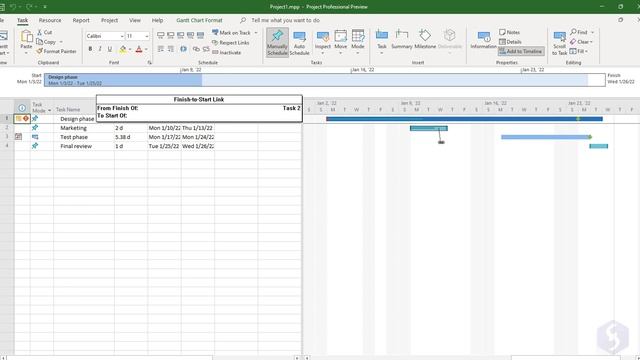Click the Format Painter brush

(40, 51)
